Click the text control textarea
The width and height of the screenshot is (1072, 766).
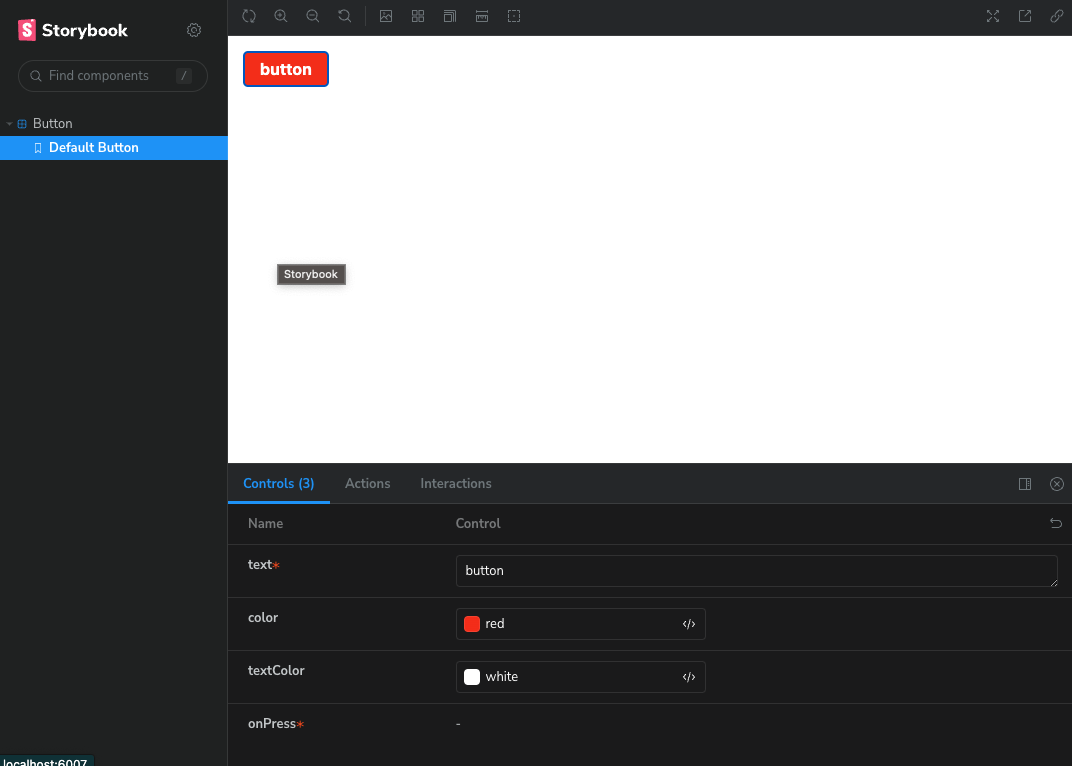click(757, 571)
